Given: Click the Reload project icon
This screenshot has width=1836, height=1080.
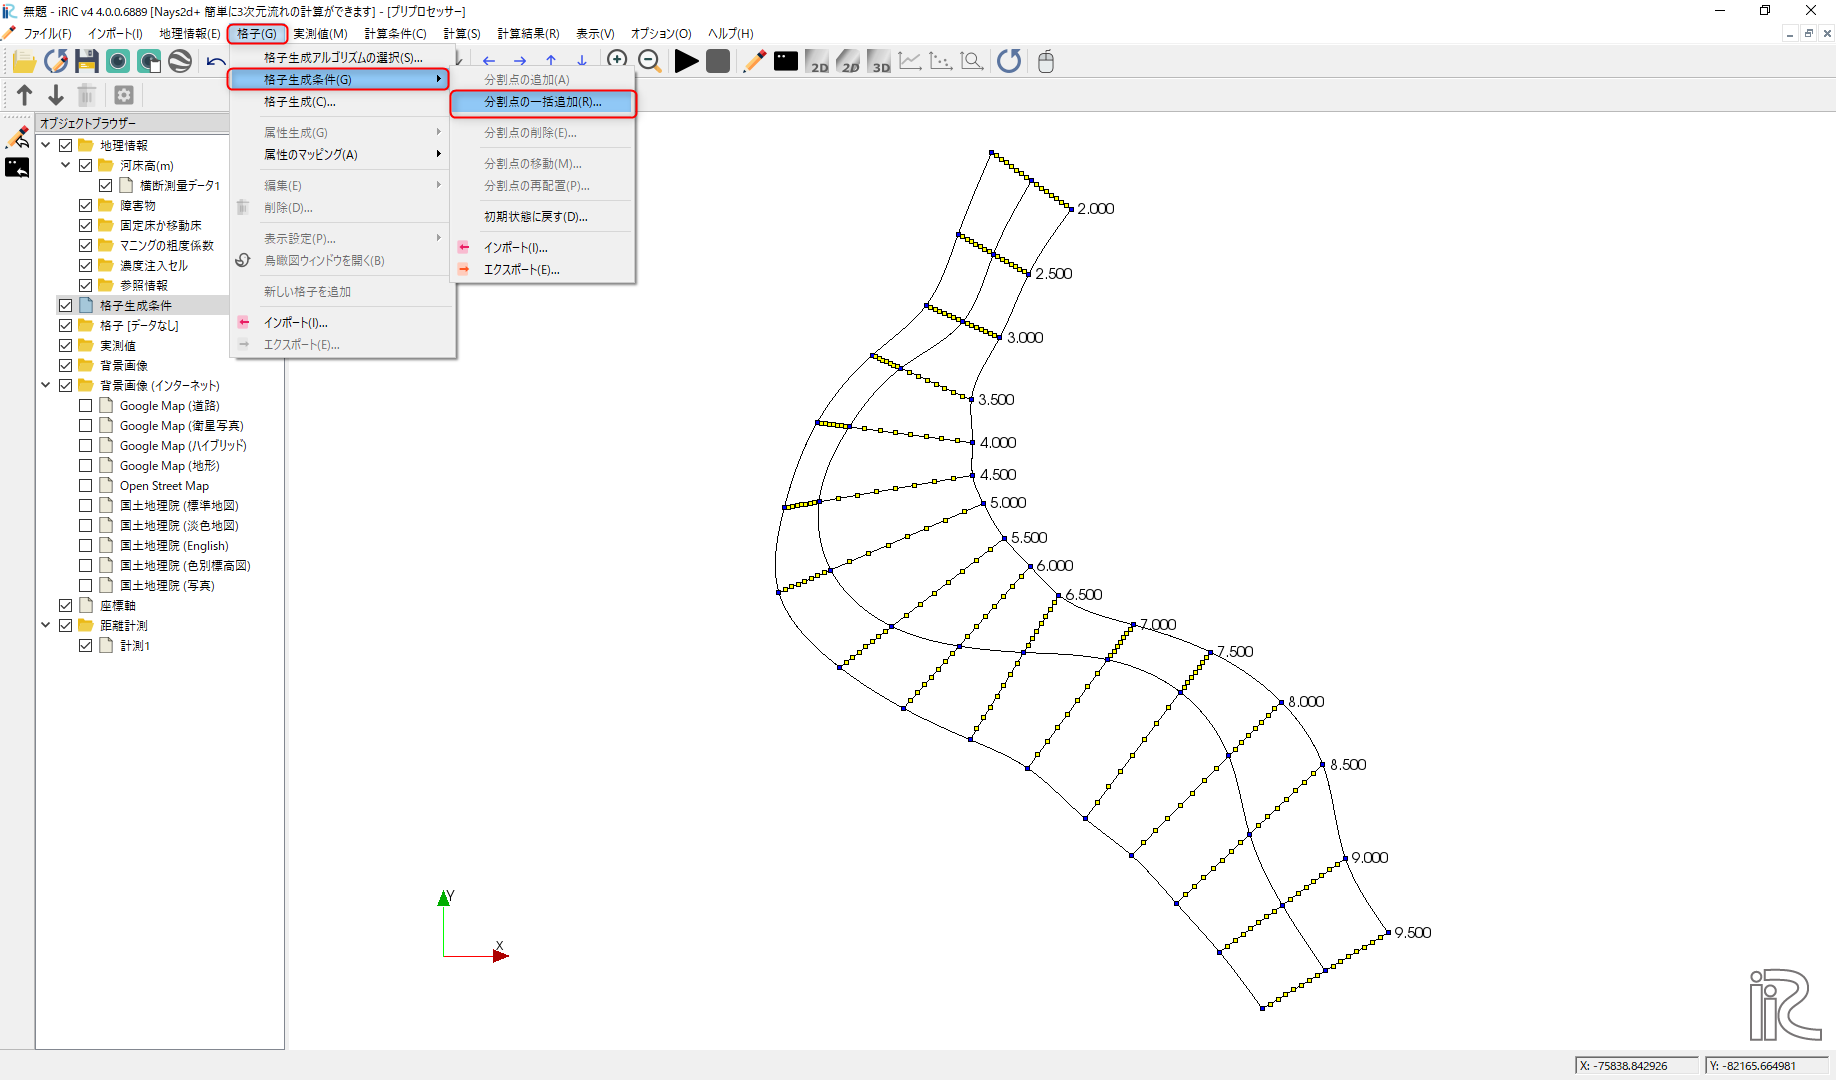Looking at the screenshot, I should click(56, 62).
